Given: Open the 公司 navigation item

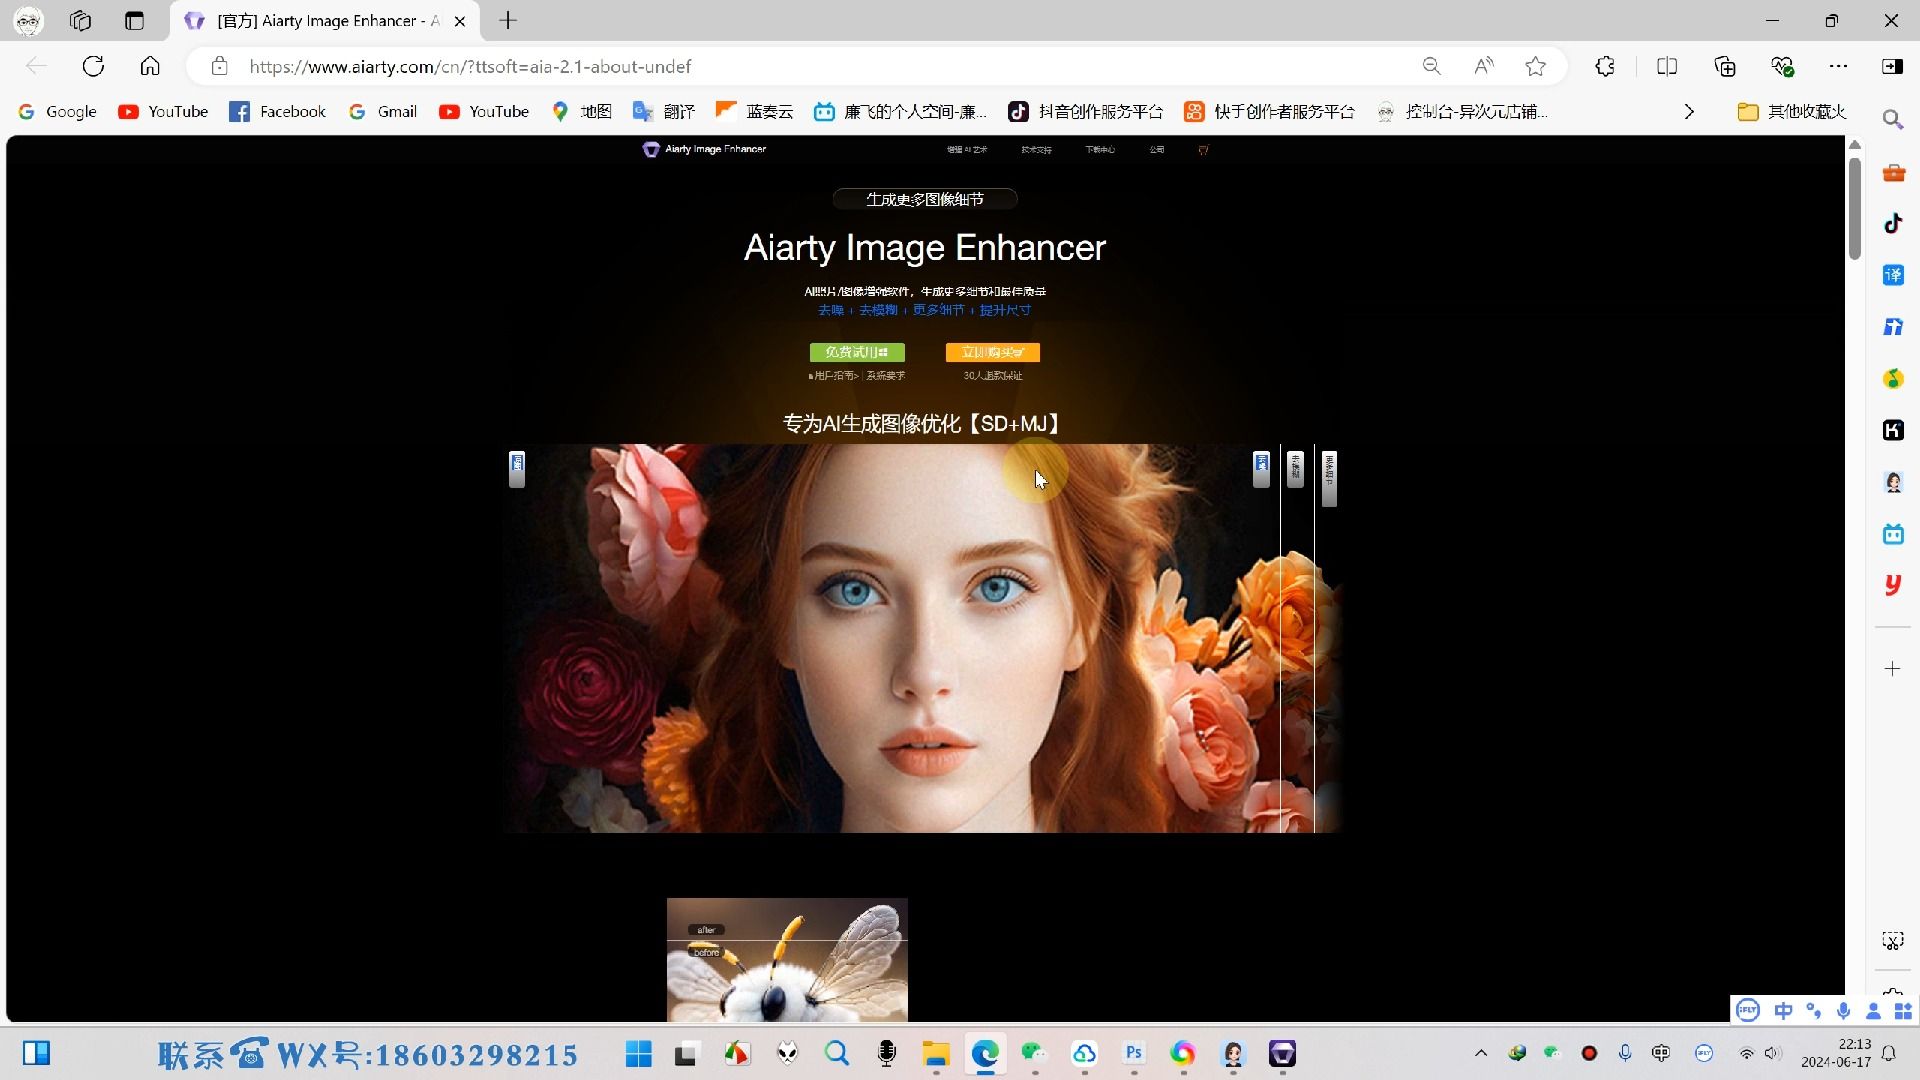Looking at the screenshot, I should 1157,150.
